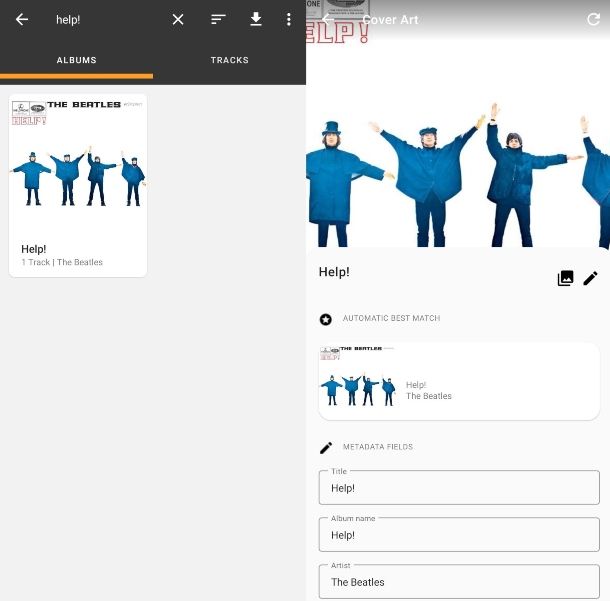Go back from the help! search screen
This screenshot has width=610, height=601.
pyautogui.click(x=22, y=19)
